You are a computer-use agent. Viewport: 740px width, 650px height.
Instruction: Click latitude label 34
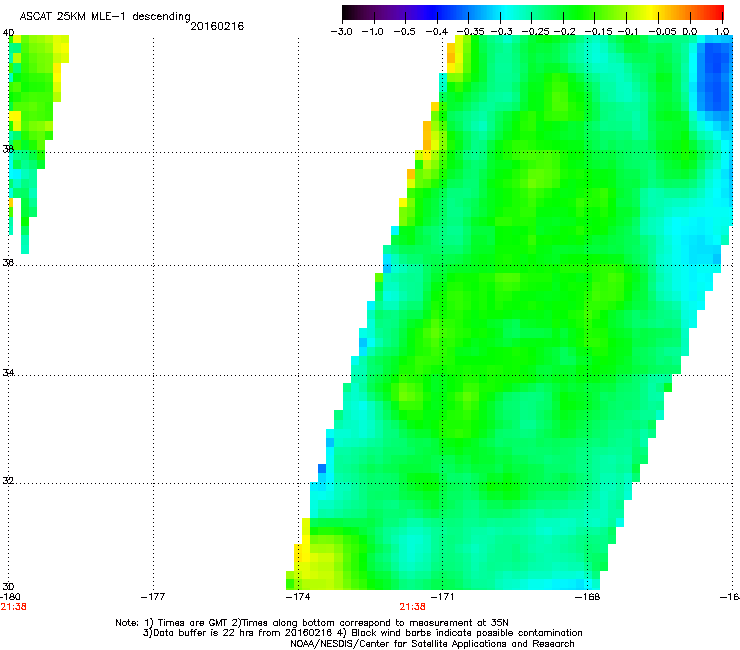[x=8, y=373]
